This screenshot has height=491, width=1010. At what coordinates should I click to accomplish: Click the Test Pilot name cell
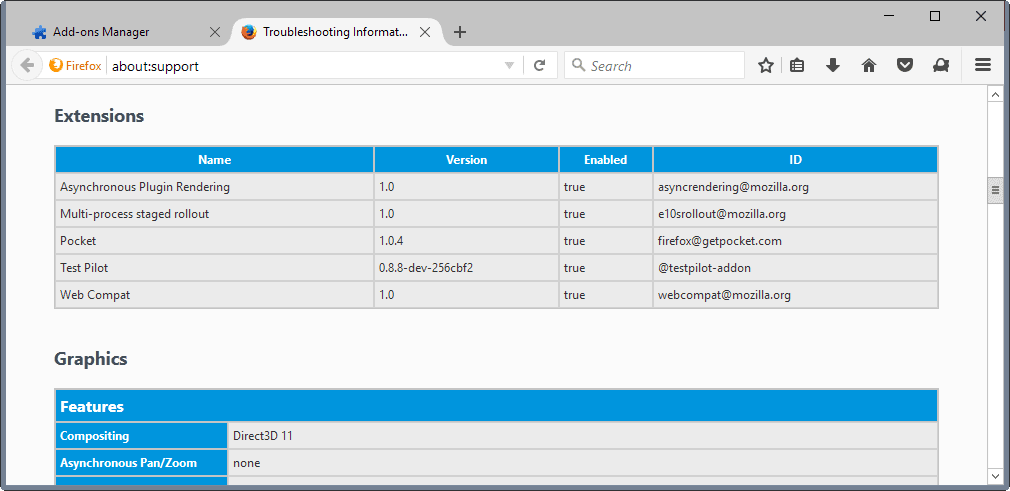(214, 268)
